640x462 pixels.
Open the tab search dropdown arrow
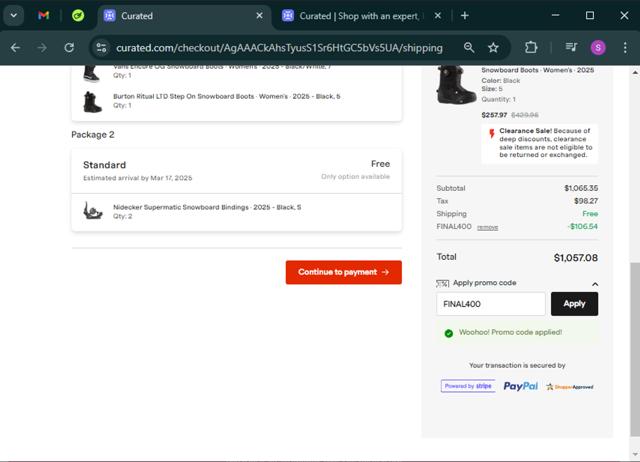[x=13, y=16]
